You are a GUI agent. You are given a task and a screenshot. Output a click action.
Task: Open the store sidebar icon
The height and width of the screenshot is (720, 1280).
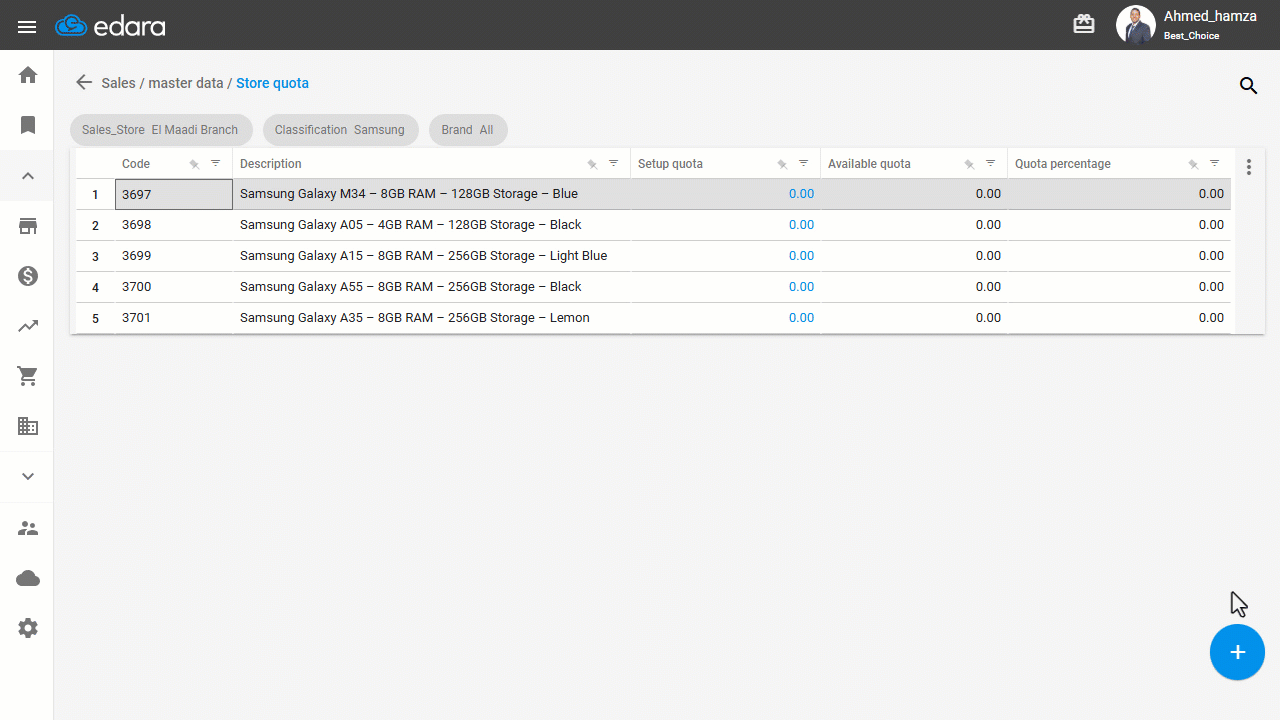pyautogui.click(x=28, y=226)
